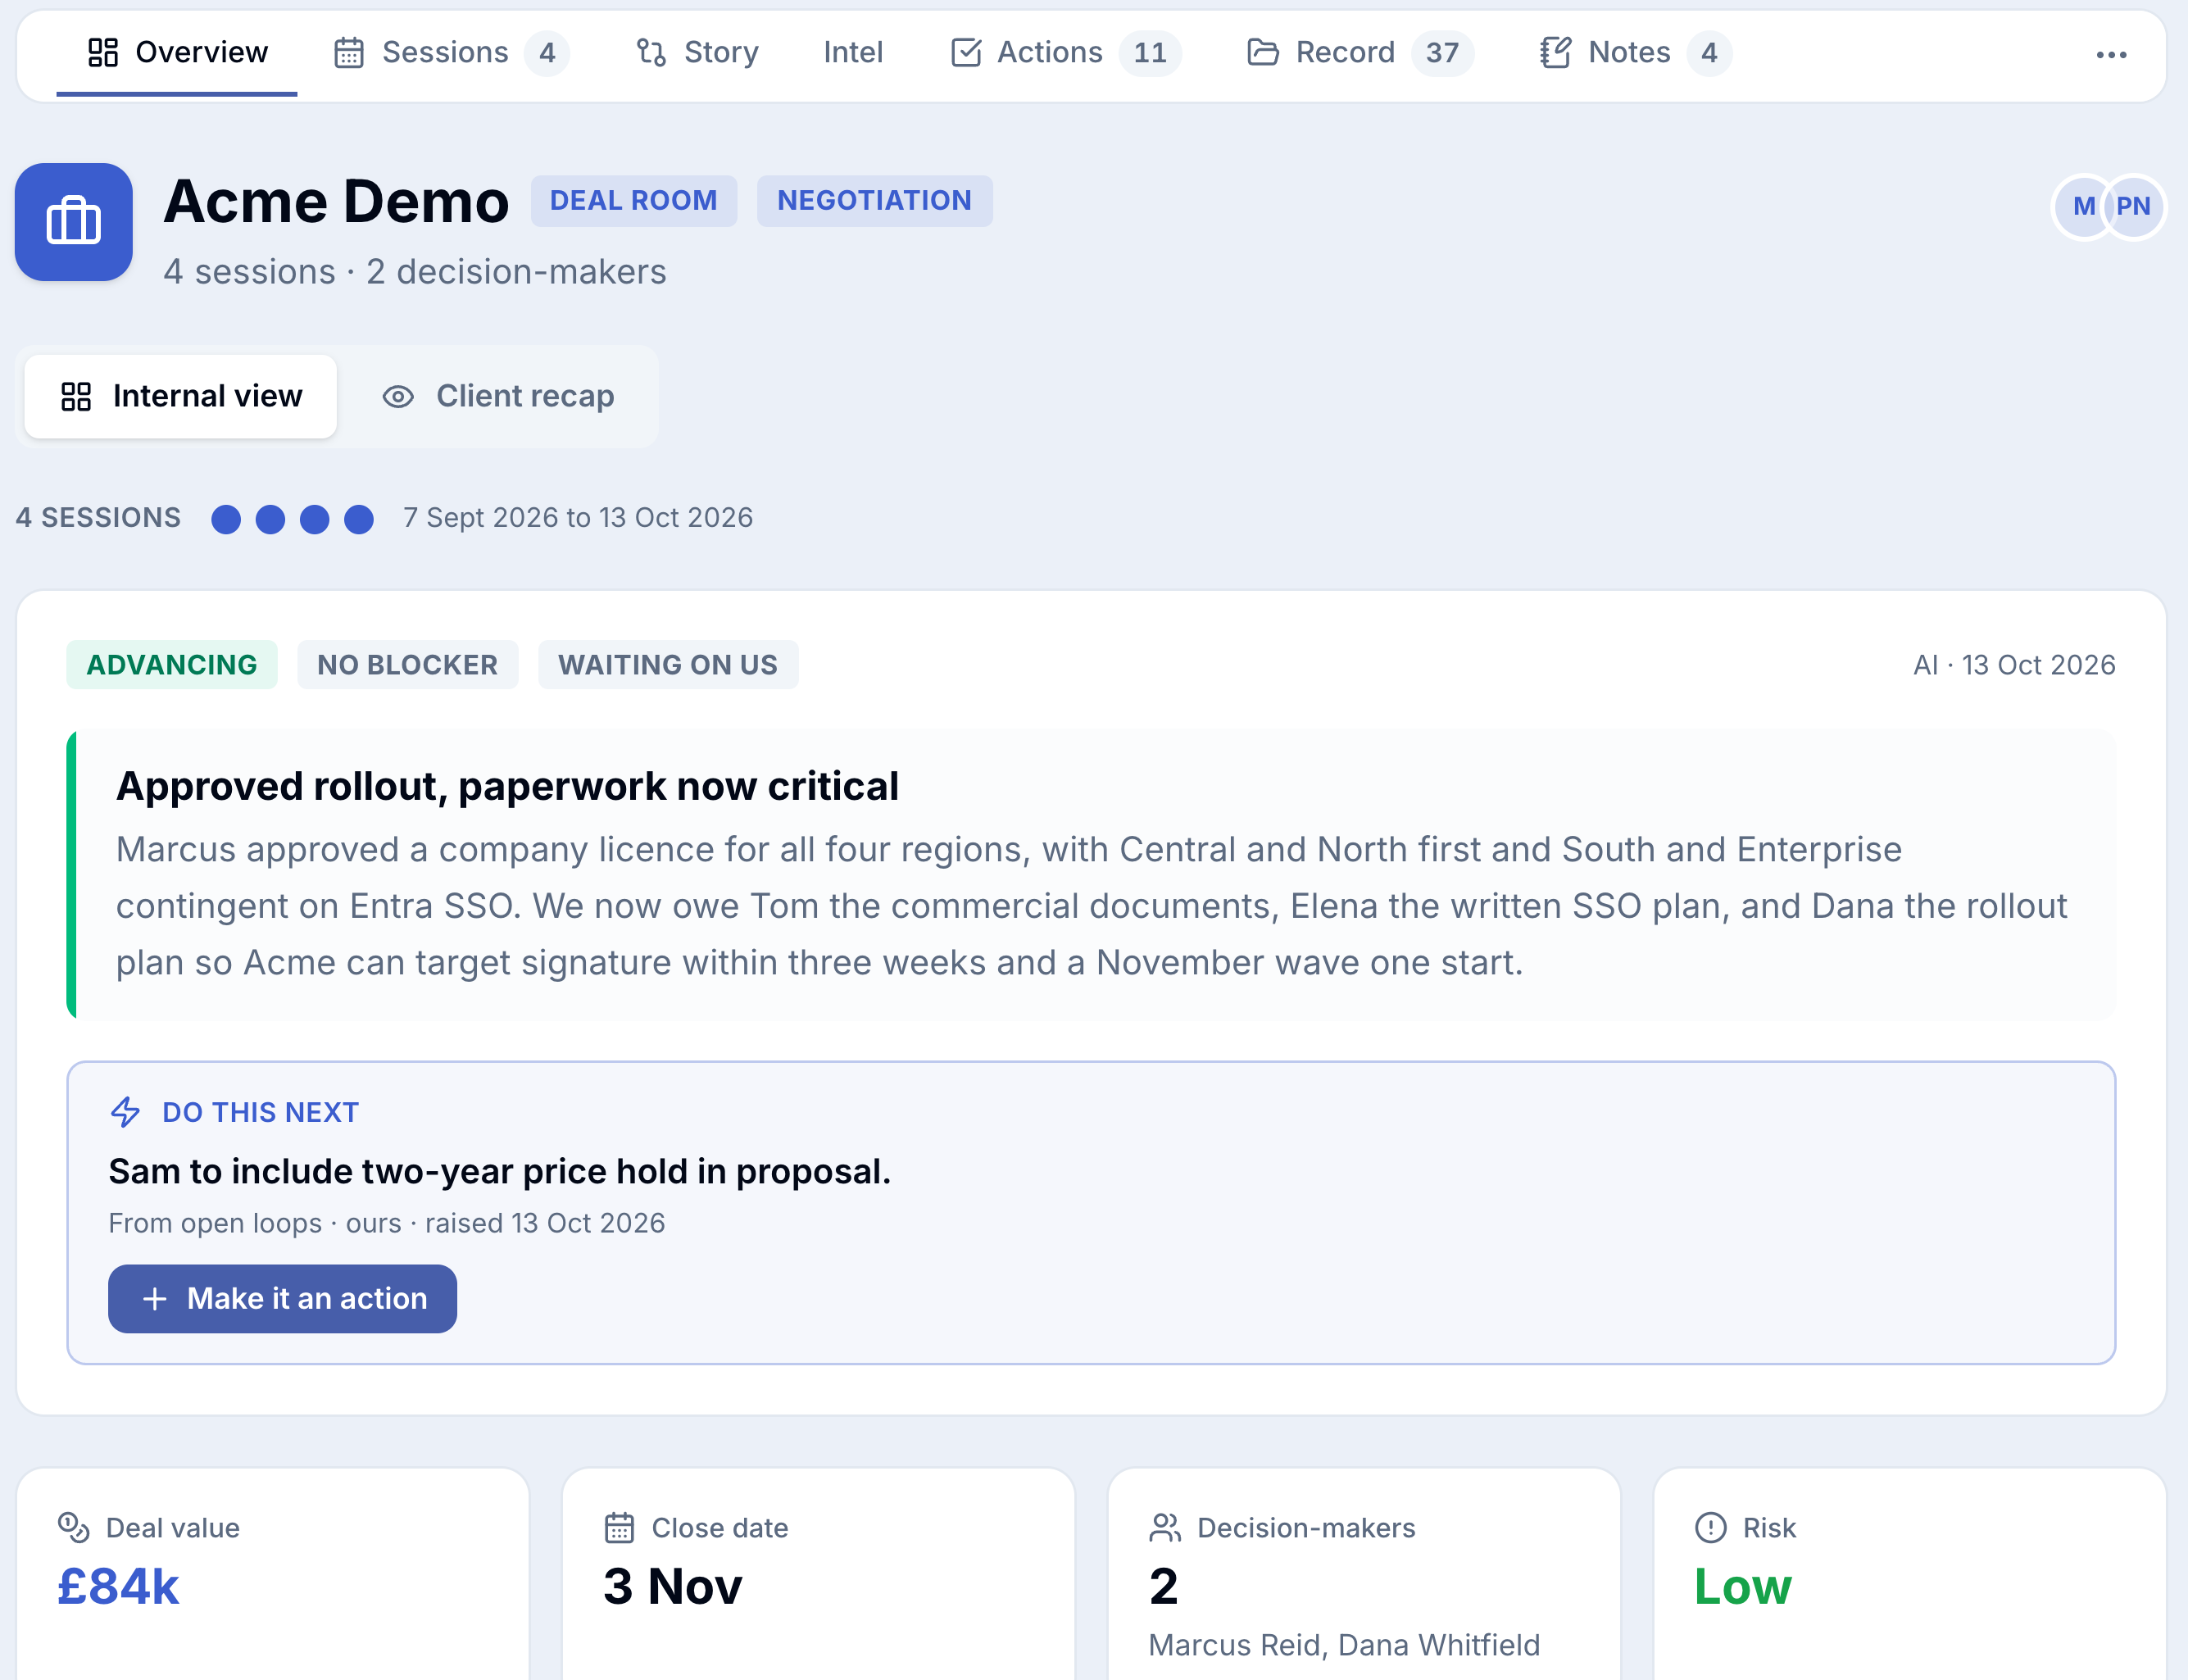The image size is (2188, 1680).
Task: Click the Acme Demo briefcase icon
Action: tap(73, 222)
